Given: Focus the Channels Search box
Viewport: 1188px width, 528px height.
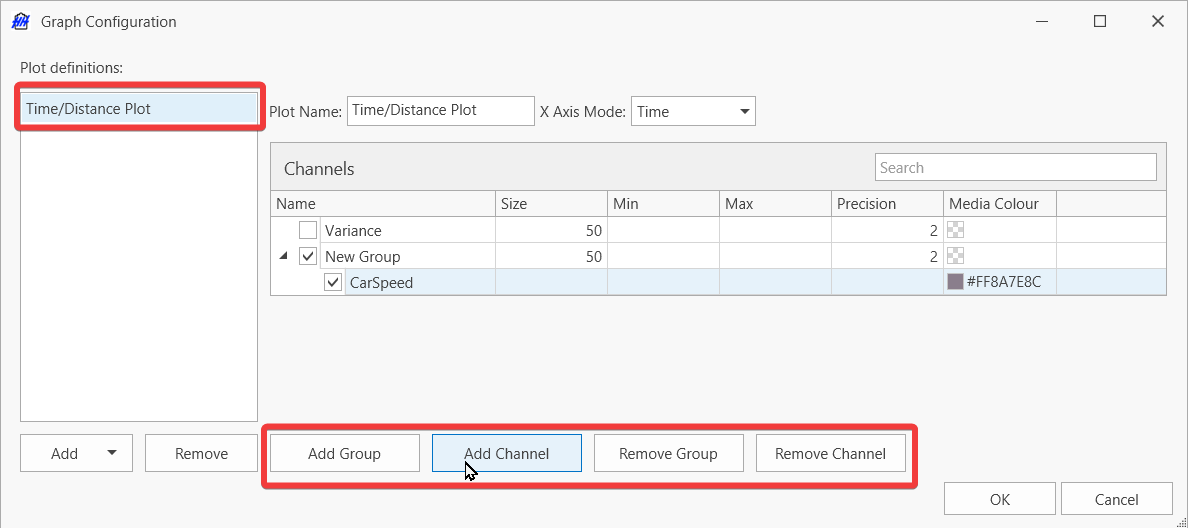Looking at the screenshot, I should pos(1015,168).
